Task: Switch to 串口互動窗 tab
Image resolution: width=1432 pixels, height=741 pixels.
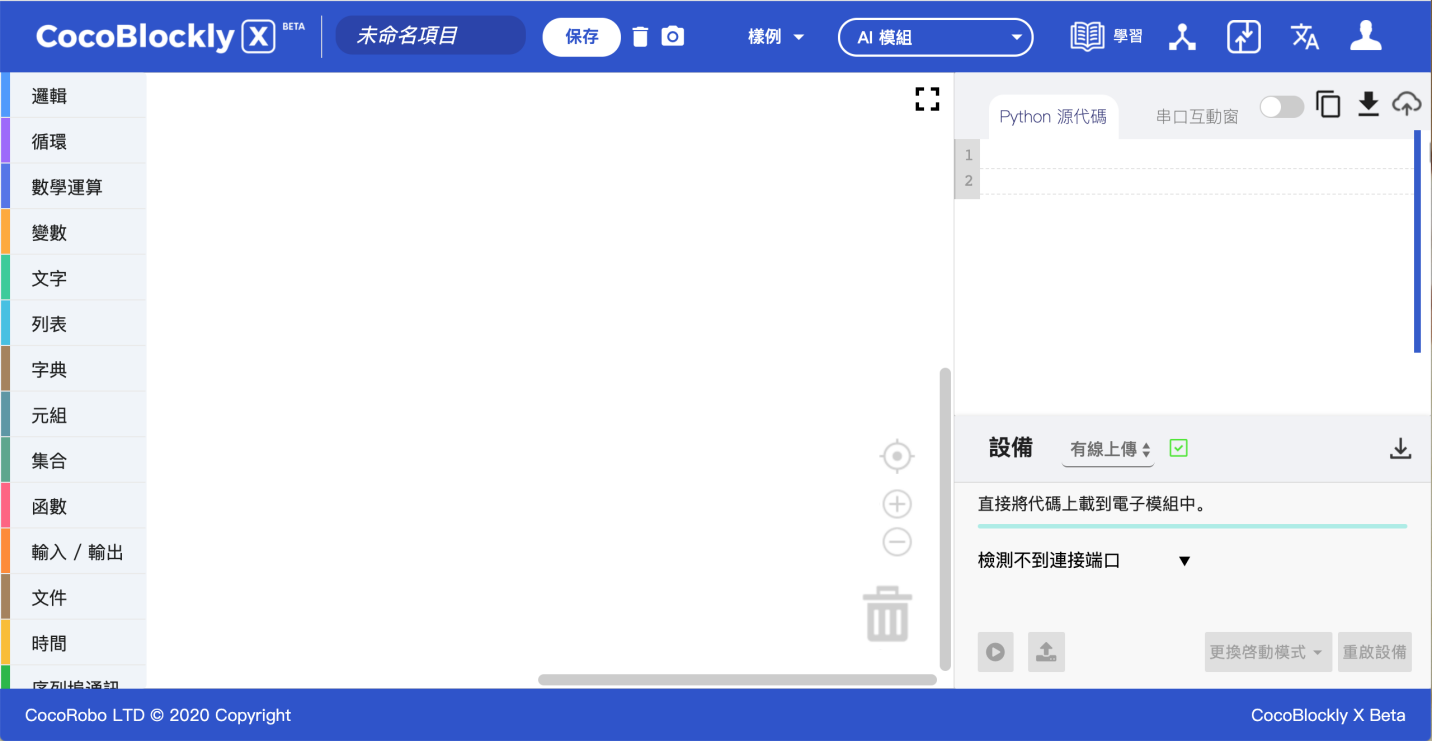Action: pyautogui.click(x=1197, y=117)
